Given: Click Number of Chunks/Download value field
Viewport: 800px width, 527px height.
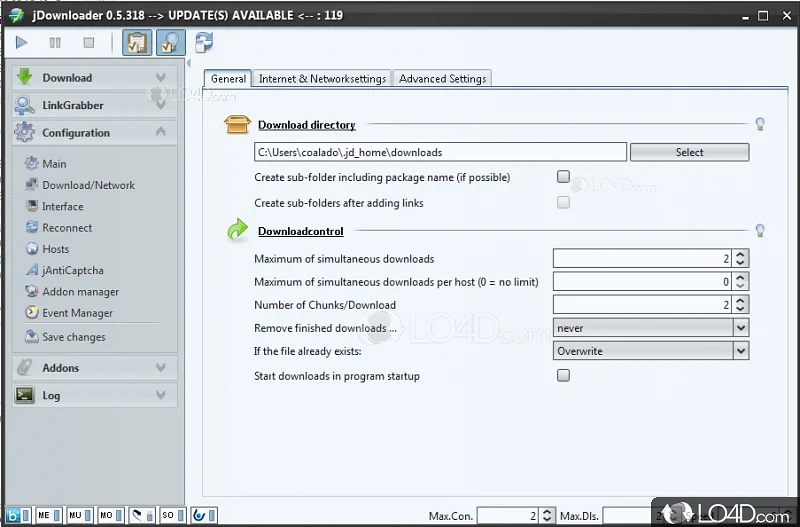Looking at the screenshot, I should pos(642,305).
